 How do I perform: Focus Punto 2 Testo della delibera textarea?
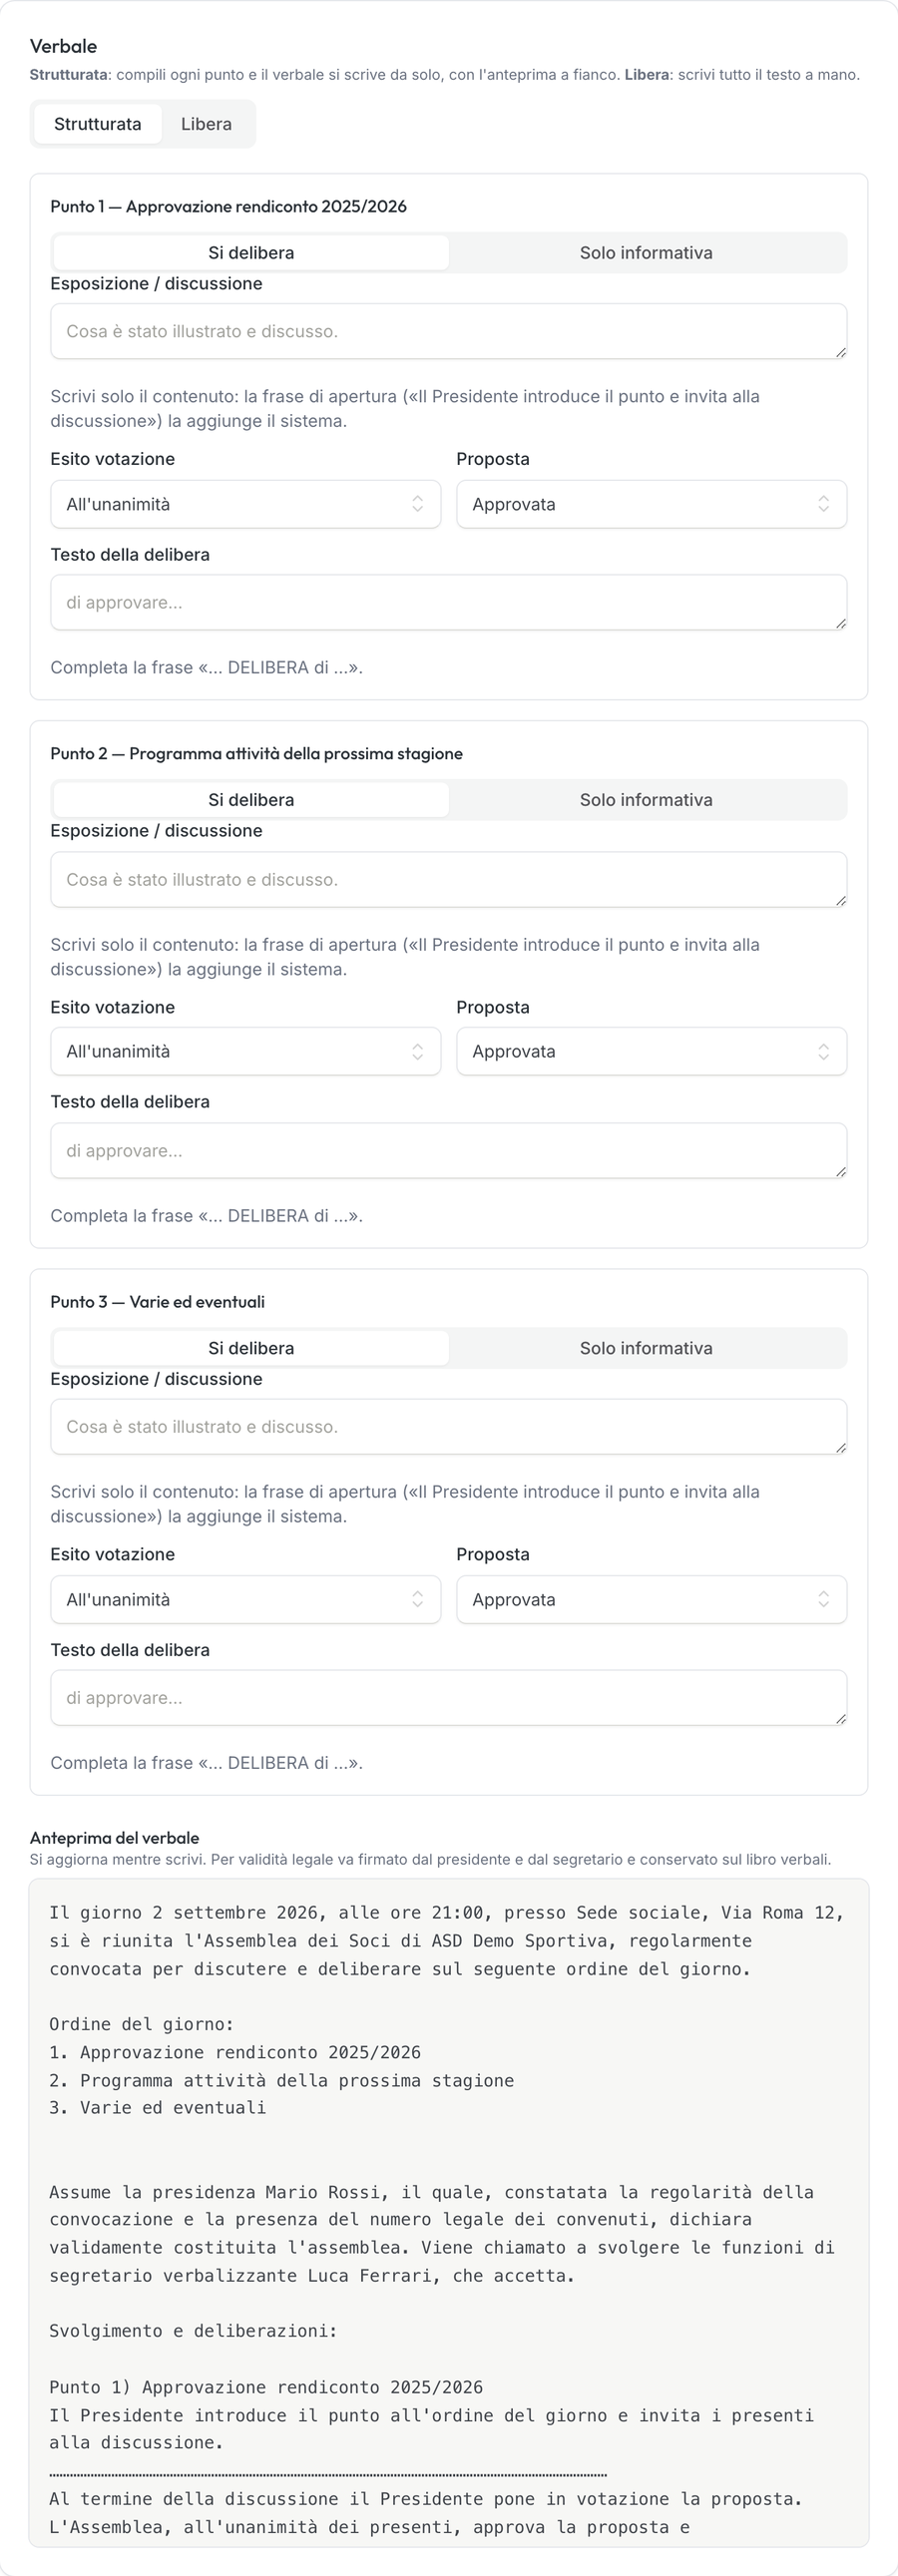click(449, 1151)
